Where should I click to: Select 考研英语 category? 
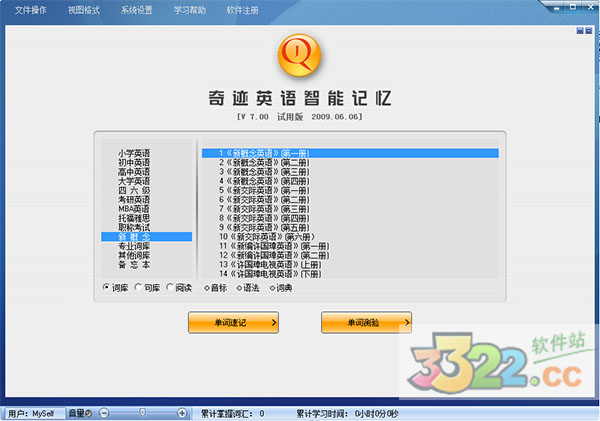[x=134, y=199]
